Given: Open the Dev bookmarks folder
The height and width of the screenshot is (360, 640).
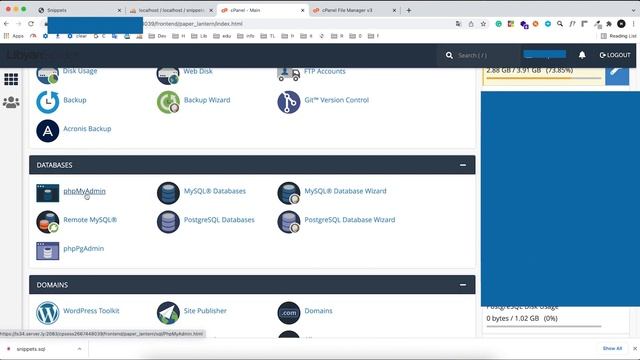Looking at the screenshot, I should 157,36.
